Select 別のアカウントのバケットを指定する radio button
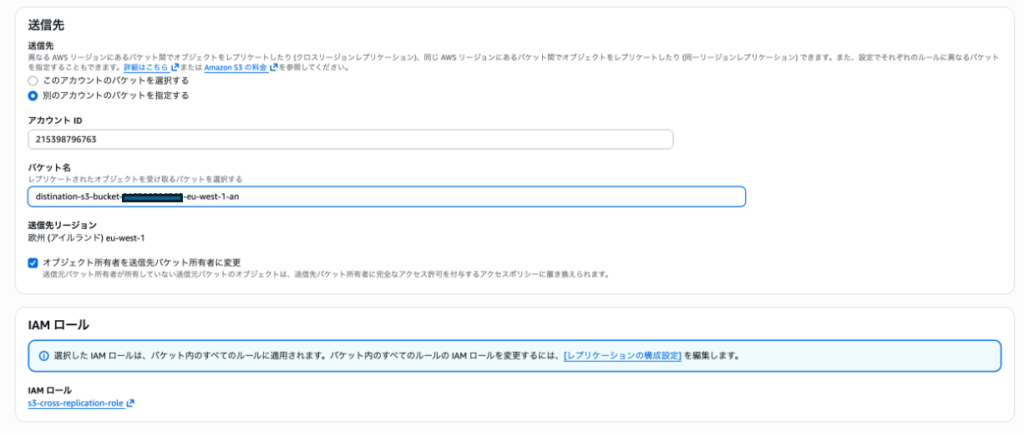Screen dimensions: 1024x433 pyautogui.click(x=33, y=95)
